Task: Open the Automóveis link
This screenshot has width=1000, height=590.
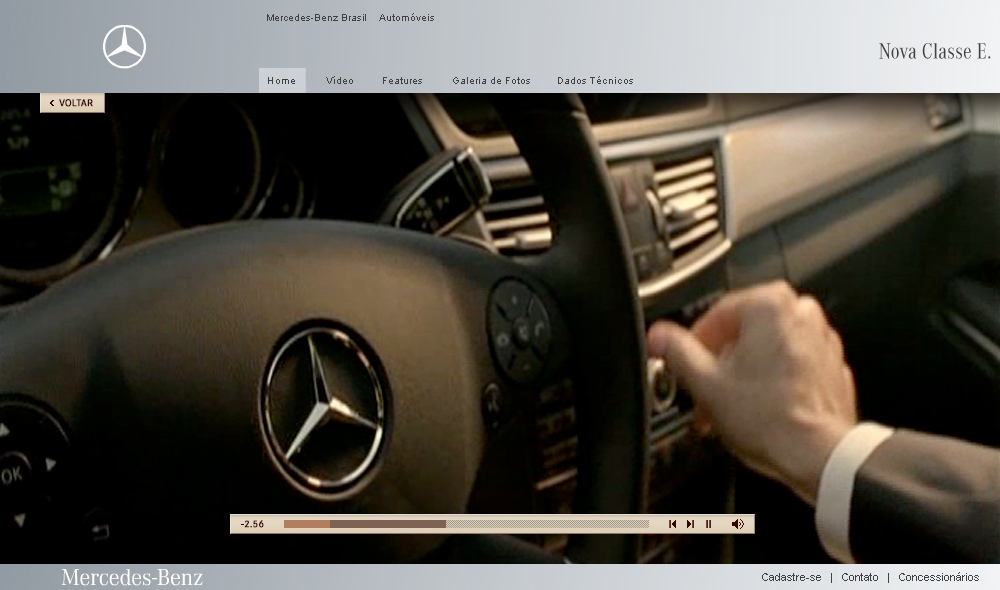Action: [x=407, y=18]
